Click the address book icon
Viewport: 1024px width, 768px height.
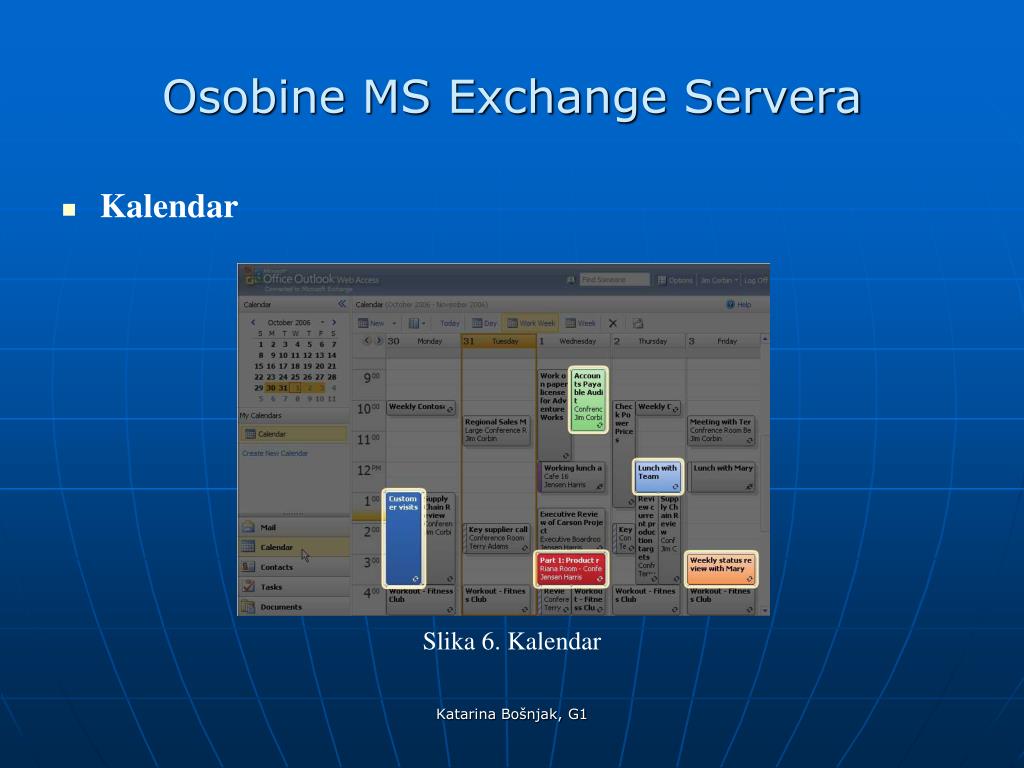coord(570,280)
